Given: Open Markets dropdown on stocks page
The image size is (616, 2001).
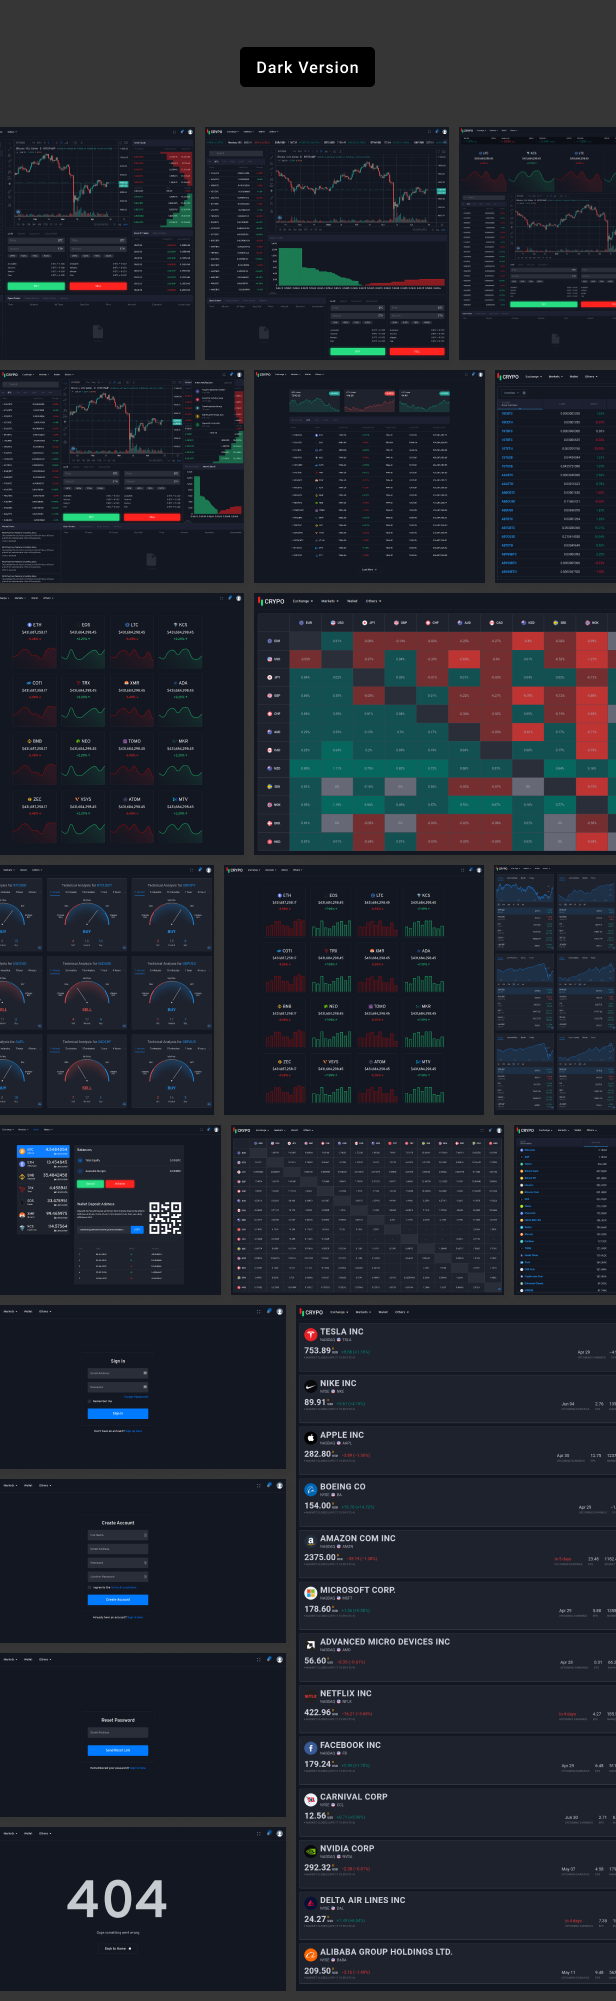Looking at the screenshot, I should [363, 1312].
